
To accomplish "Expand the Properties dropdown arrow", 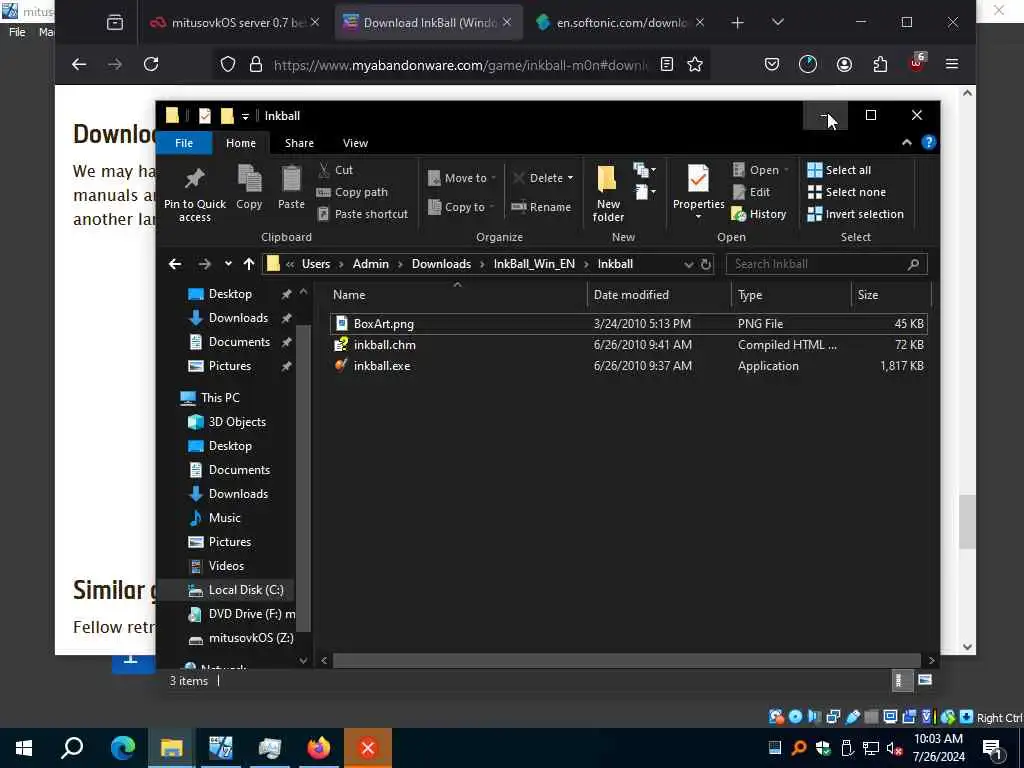I will (698, 217).
